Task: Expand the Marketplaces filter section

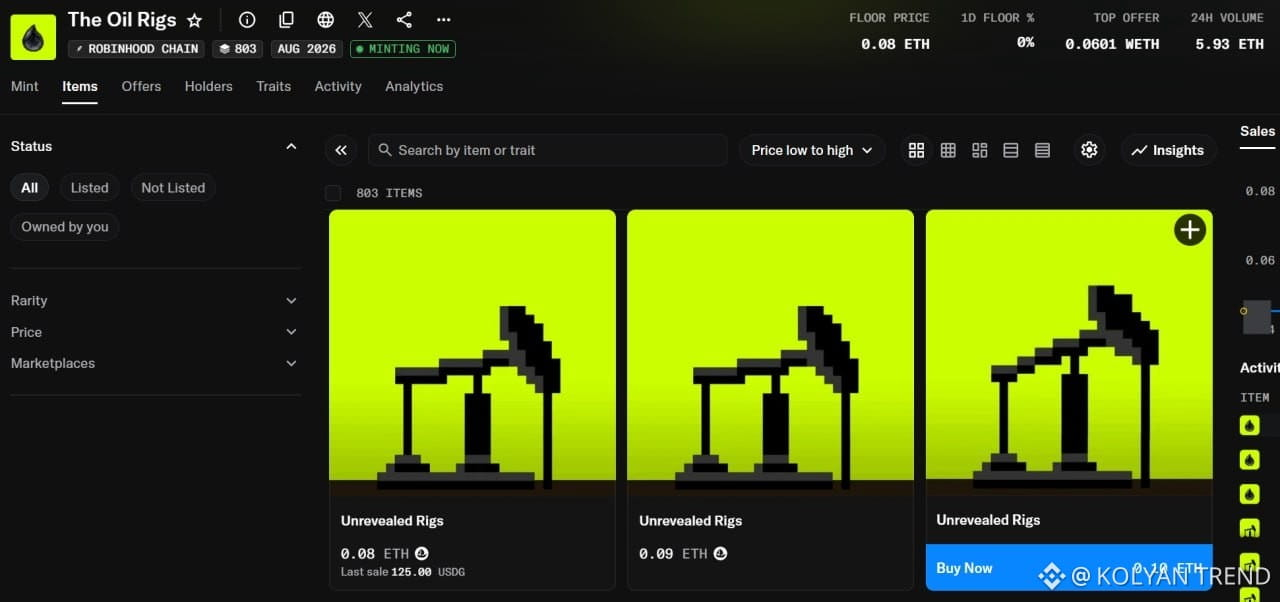Action: click(x=155, y=363)
